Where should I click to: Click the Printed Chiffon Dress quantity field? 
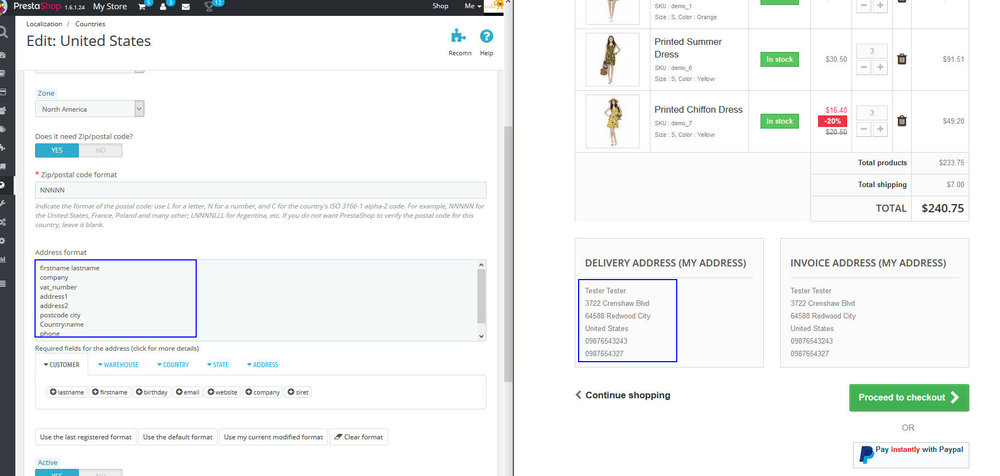click(872, 114)
